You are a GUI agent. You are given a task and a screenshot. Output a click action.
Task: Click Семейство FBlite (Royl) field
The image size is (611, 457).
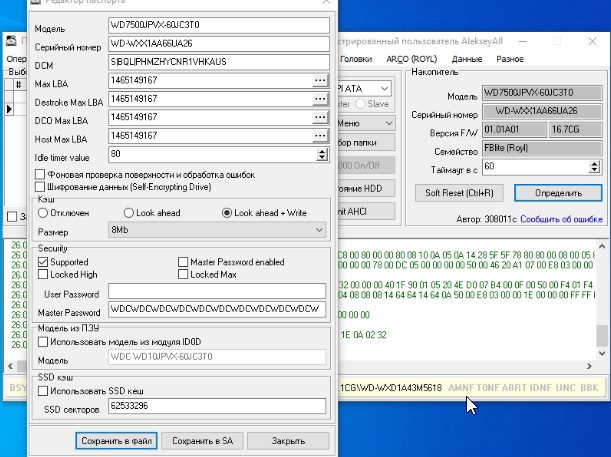click(x=542, y=148)
